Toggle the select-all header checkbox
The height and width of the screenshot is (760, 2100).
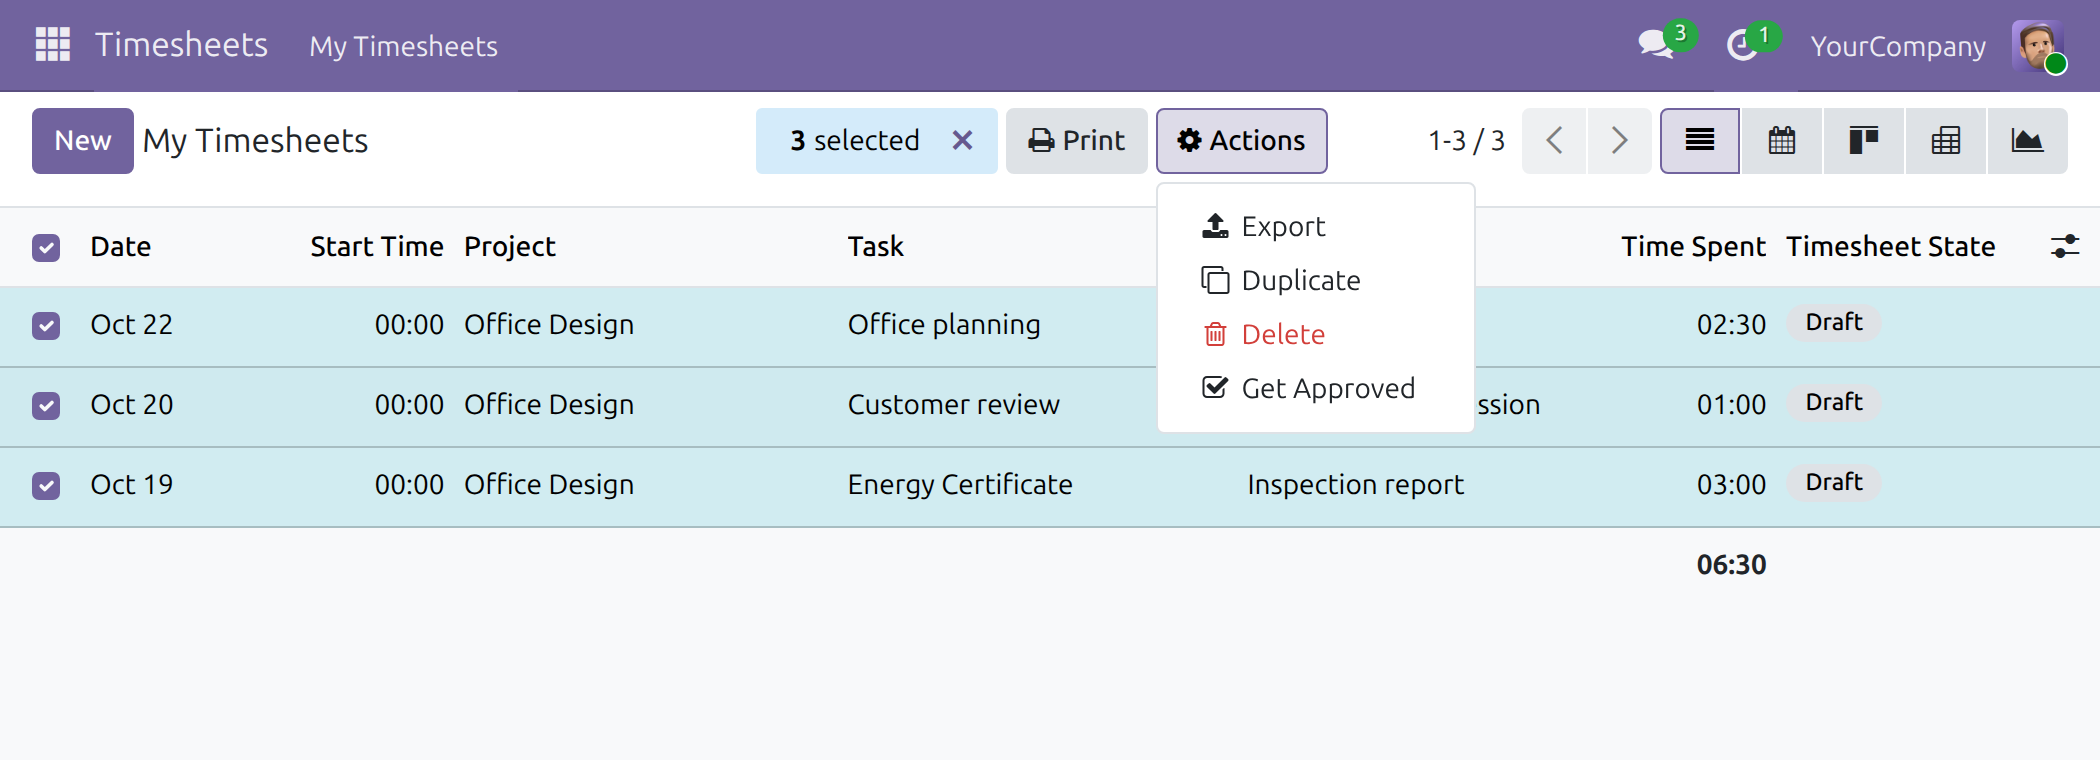tap(46, 247)
